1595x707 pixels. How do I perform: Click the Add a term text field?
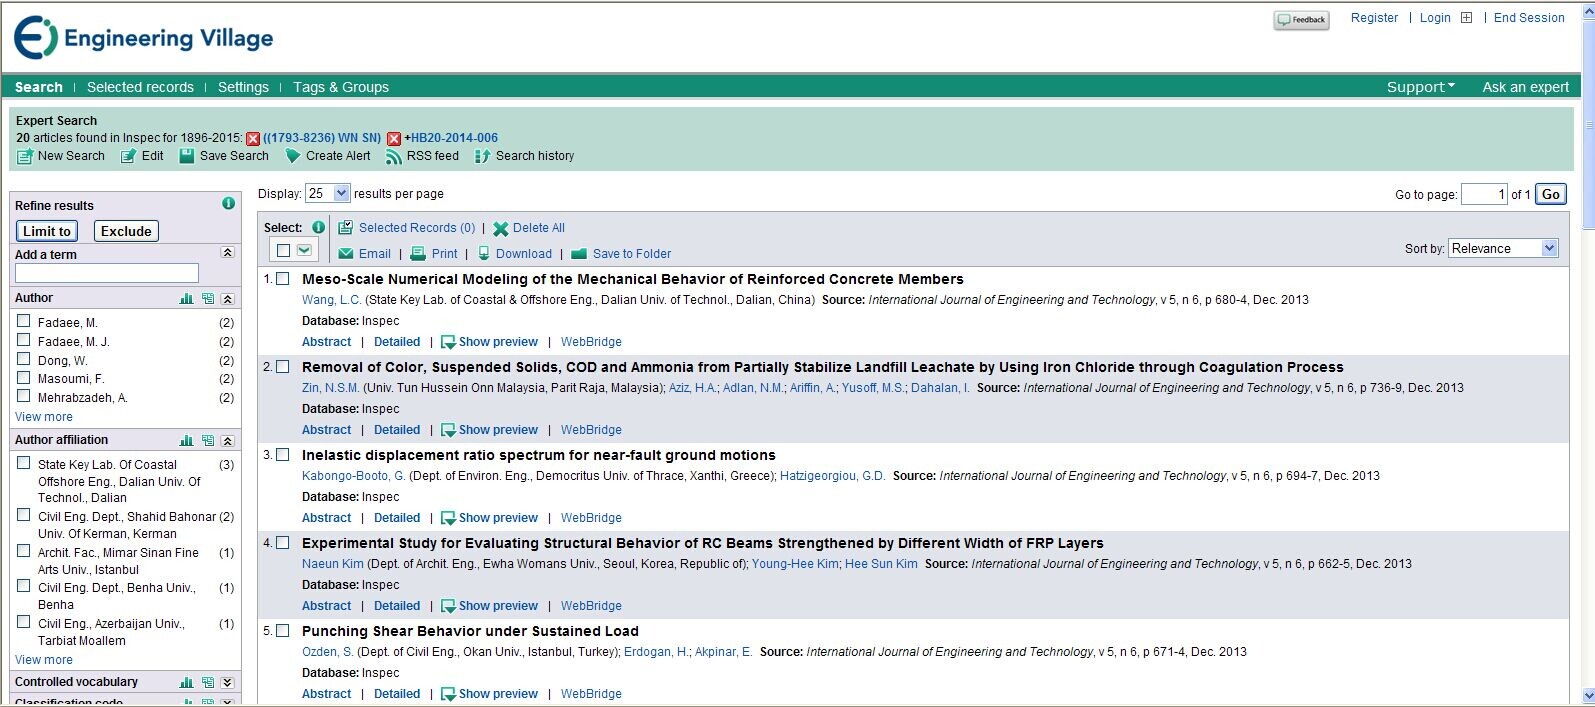click(x=107, y=273)
